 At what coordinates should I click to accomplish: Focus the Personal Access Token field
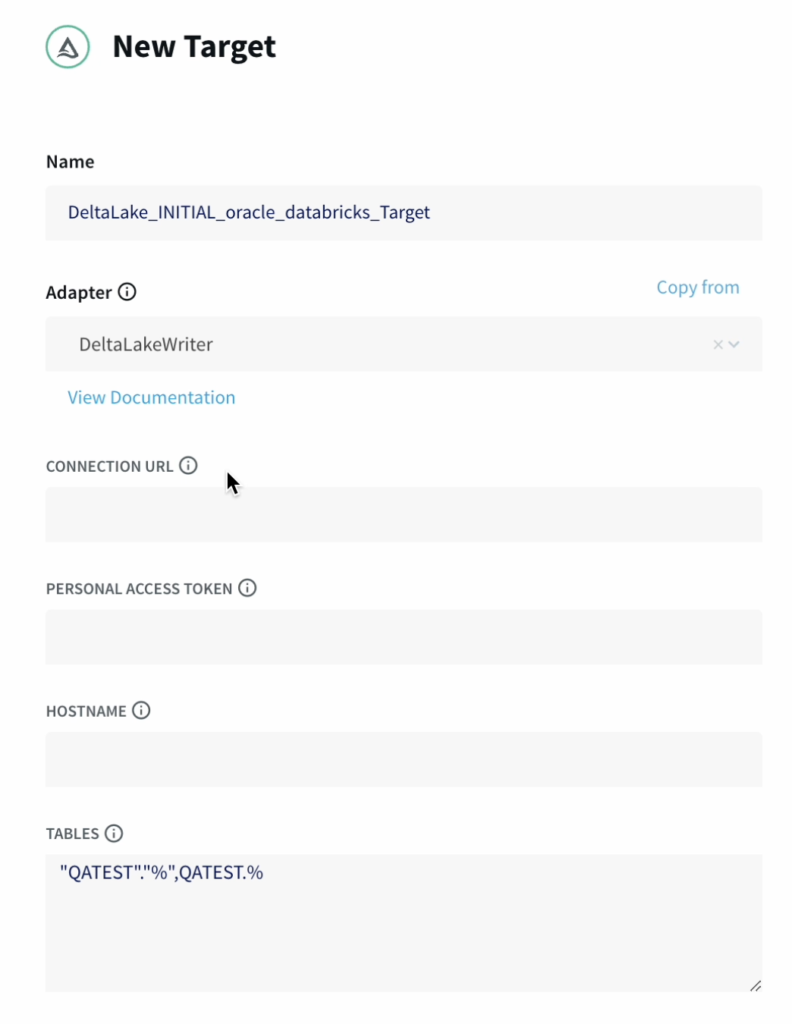(x=400, y=637)
